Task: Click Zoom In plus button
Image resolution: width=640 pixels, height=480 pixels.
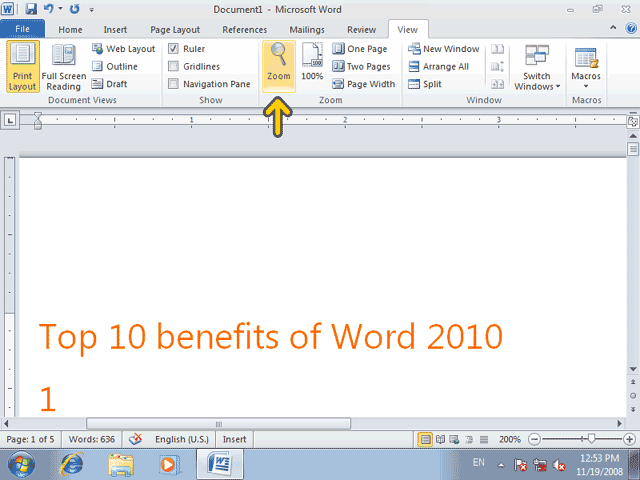Action: coord(629,439)
